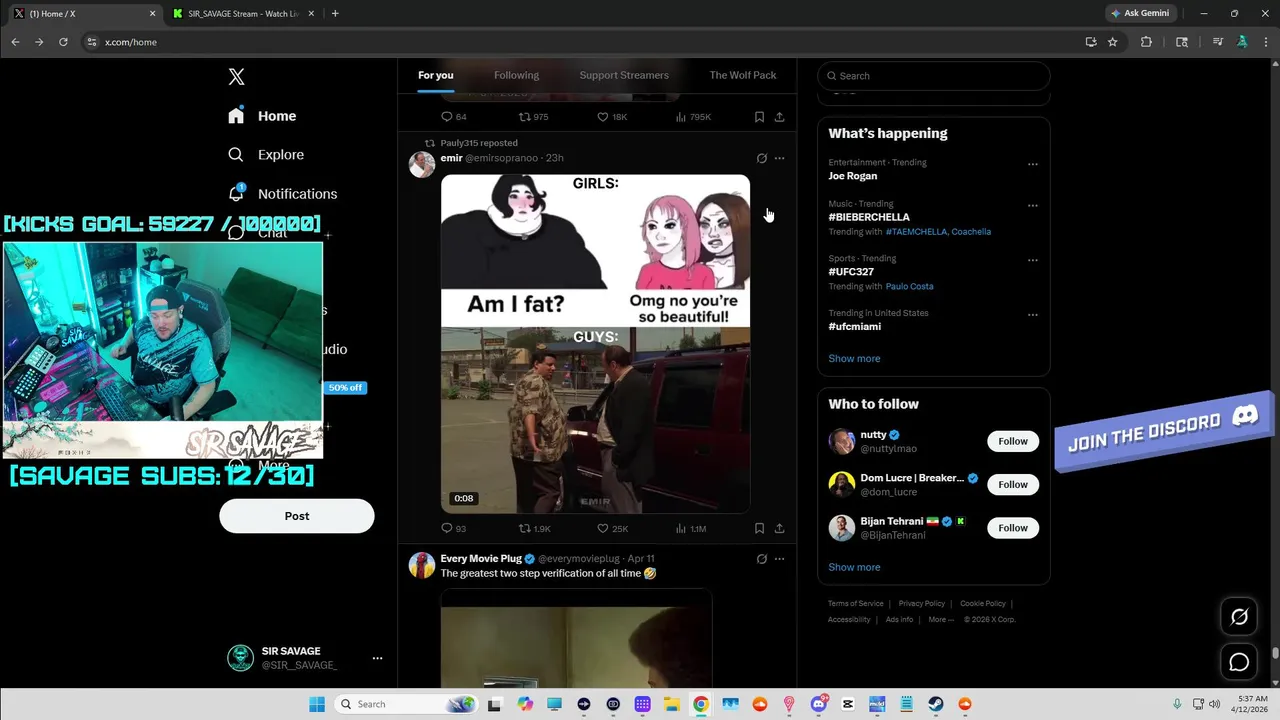Switch to the Support Streamers tab
Image resolution: width=1280 pixels, height=720 pixels.
pos(624,75)
